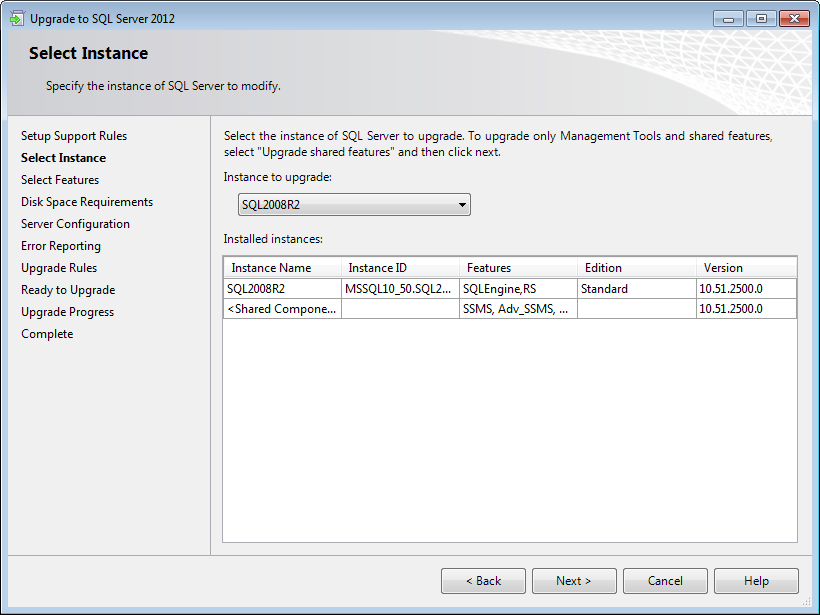Image resolution: width=820 pixels, height=615 pixels.
Task: Click the Standard edition cell
Action: (x=636, y=289)
